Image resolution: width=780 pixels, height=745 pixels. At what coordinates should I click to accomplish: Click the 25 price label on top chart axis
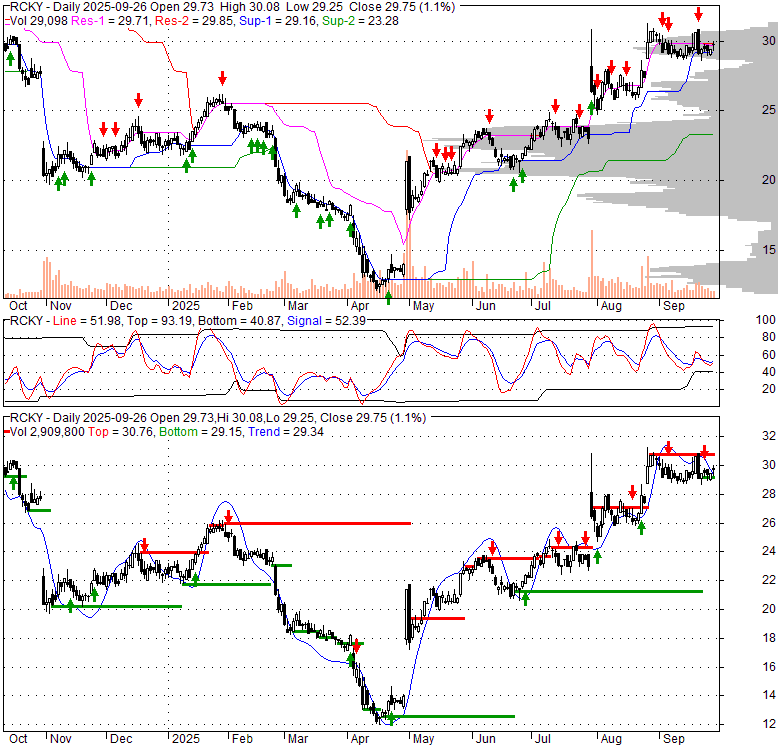tap(769, 110)
